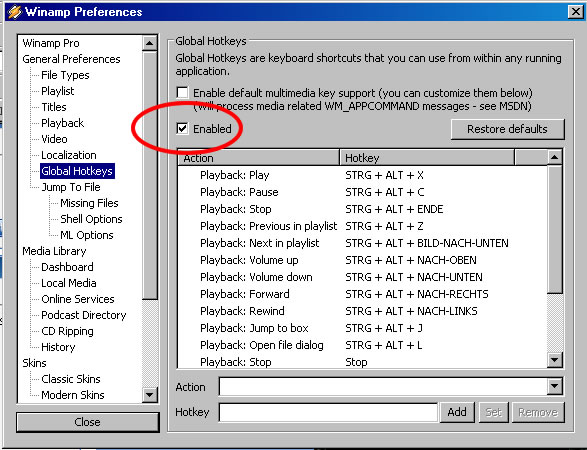Select the Playback: Pause hotkey row
The width and height of the screenshot is (587, 450).
362,192
